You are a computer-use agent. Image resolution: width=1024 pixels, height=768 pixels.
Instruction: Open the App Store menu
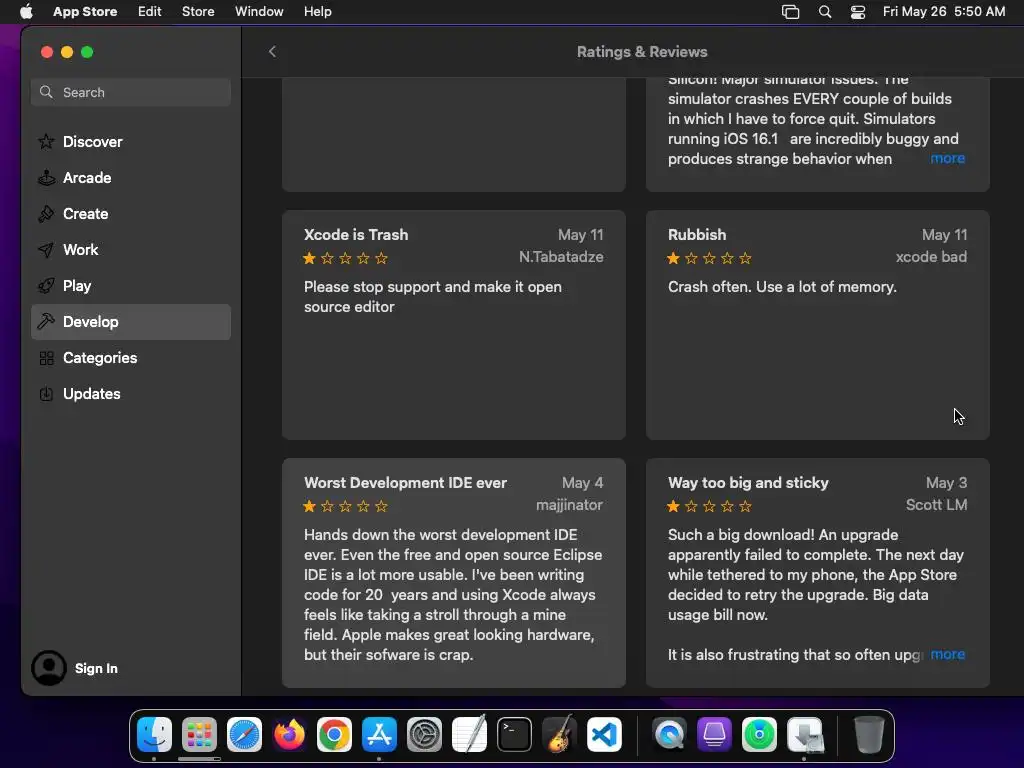point(85,11)
